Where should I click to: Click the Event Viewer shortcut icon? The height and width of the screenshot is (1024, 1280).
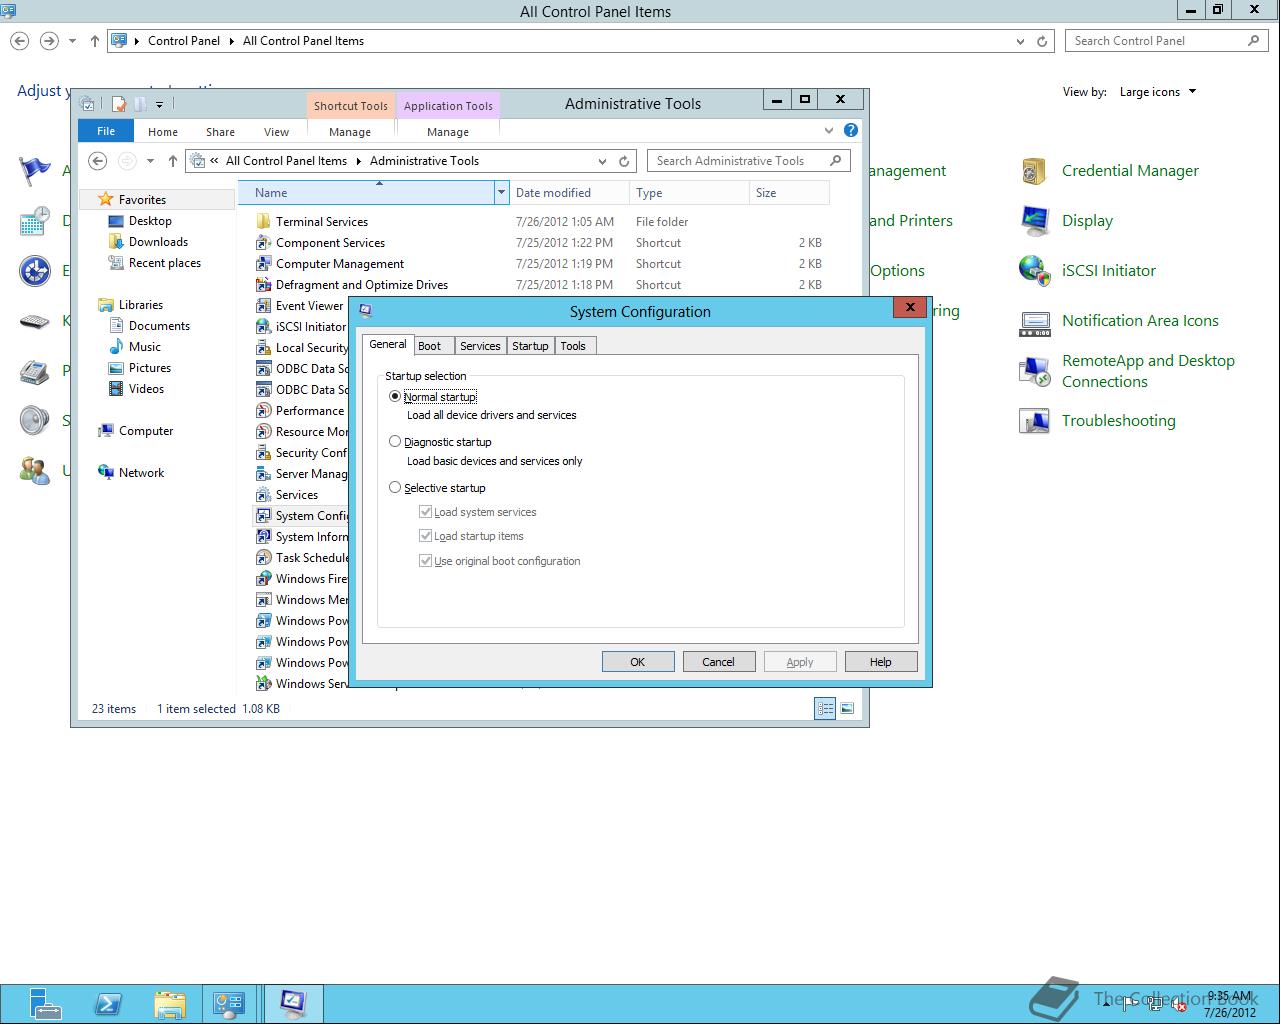pos(263,306)
